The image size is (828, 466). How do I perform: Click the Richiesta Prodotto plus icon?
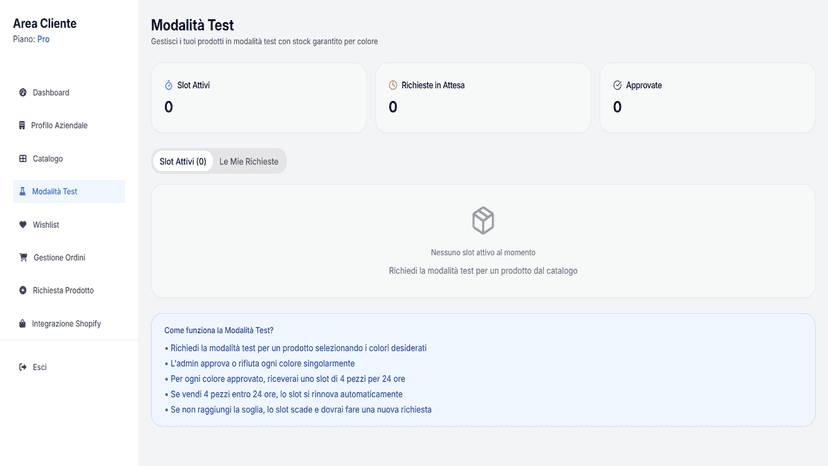(23, 290)
